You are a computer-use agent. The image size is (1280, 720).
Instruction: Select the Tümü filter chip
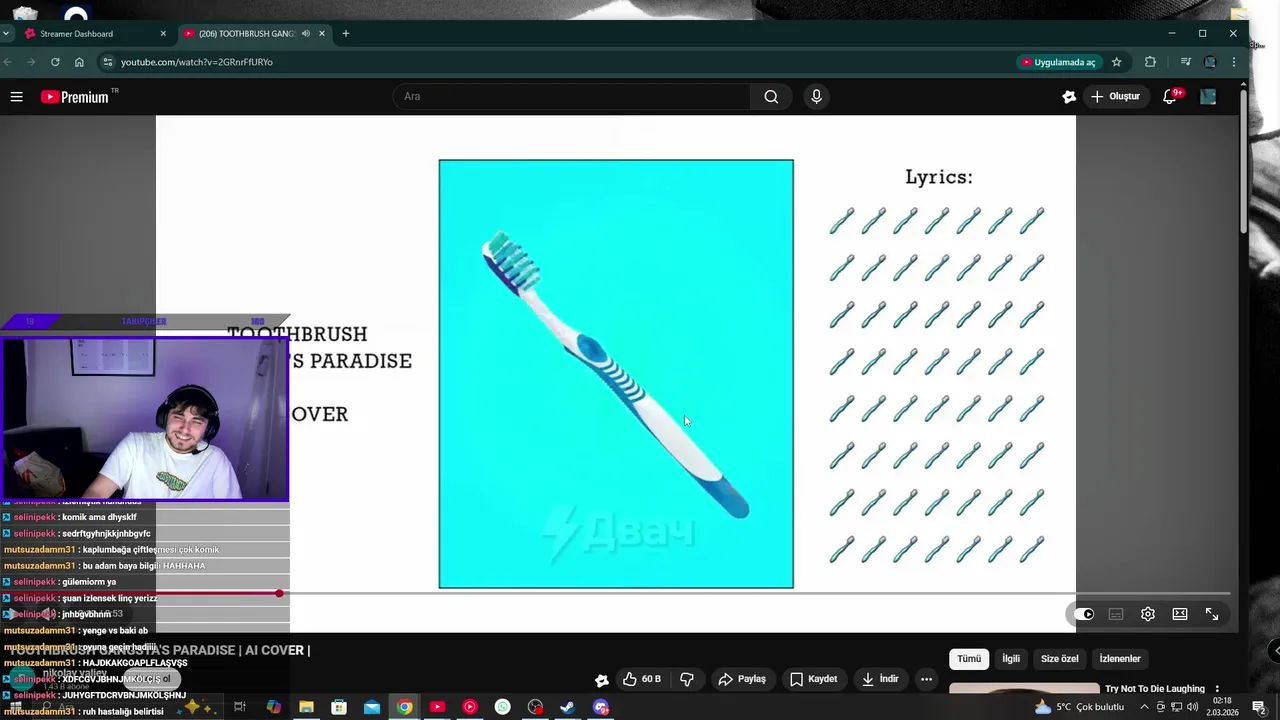[969, 659]
